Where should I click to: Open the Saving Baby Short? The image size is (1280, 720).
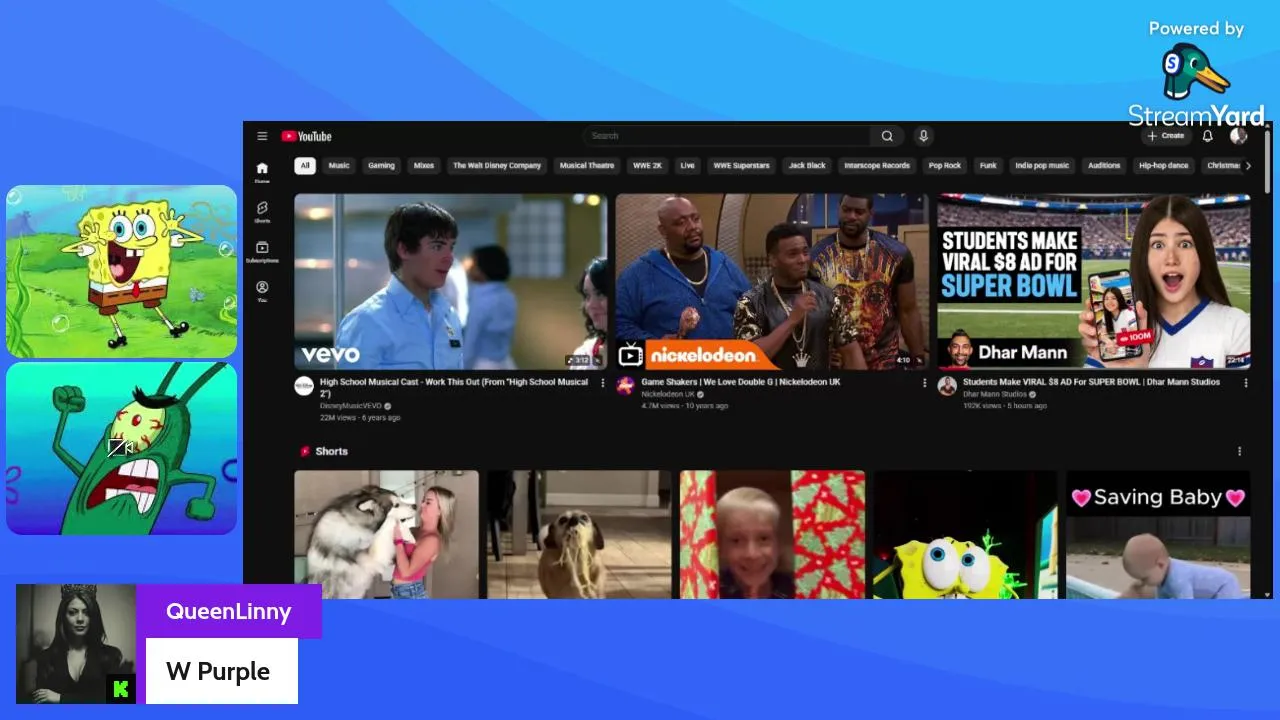click(x=1158, y=534)
